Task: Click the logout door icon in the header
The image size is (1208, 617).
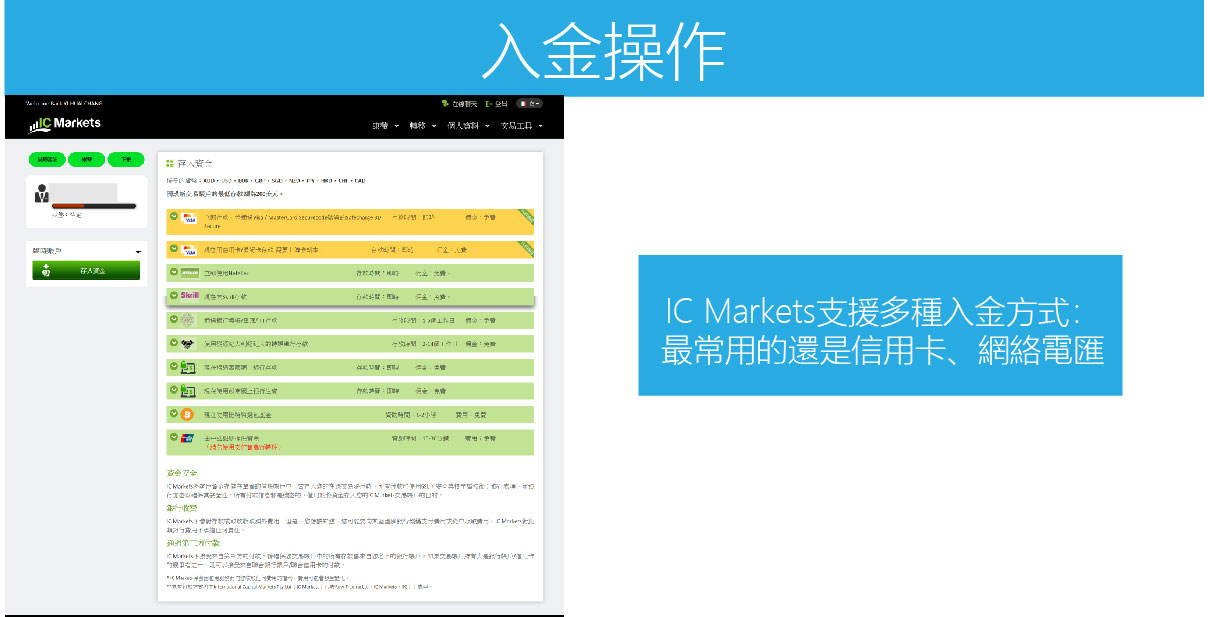Action: 488,104
